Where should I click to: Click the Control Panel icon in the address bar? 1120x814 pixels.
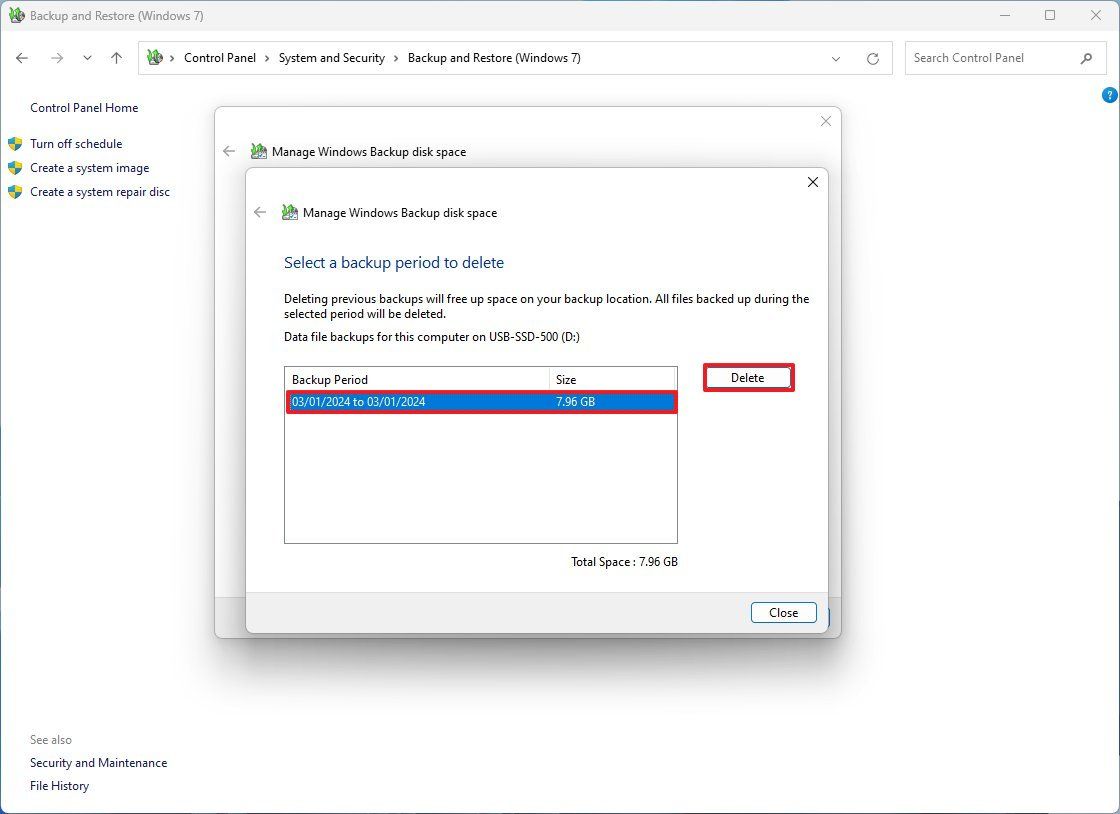coord(155,58)
